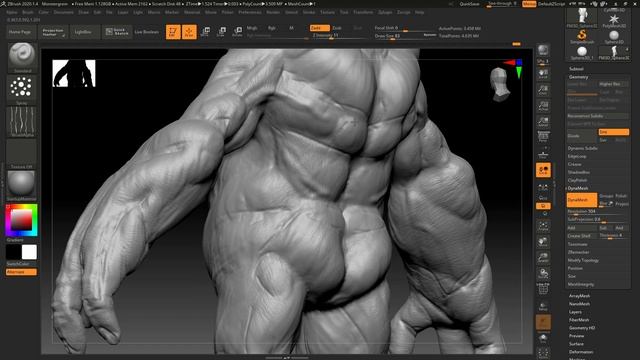Expand the ArrayMesh section

pyautogui.click(x=579, y=296)
